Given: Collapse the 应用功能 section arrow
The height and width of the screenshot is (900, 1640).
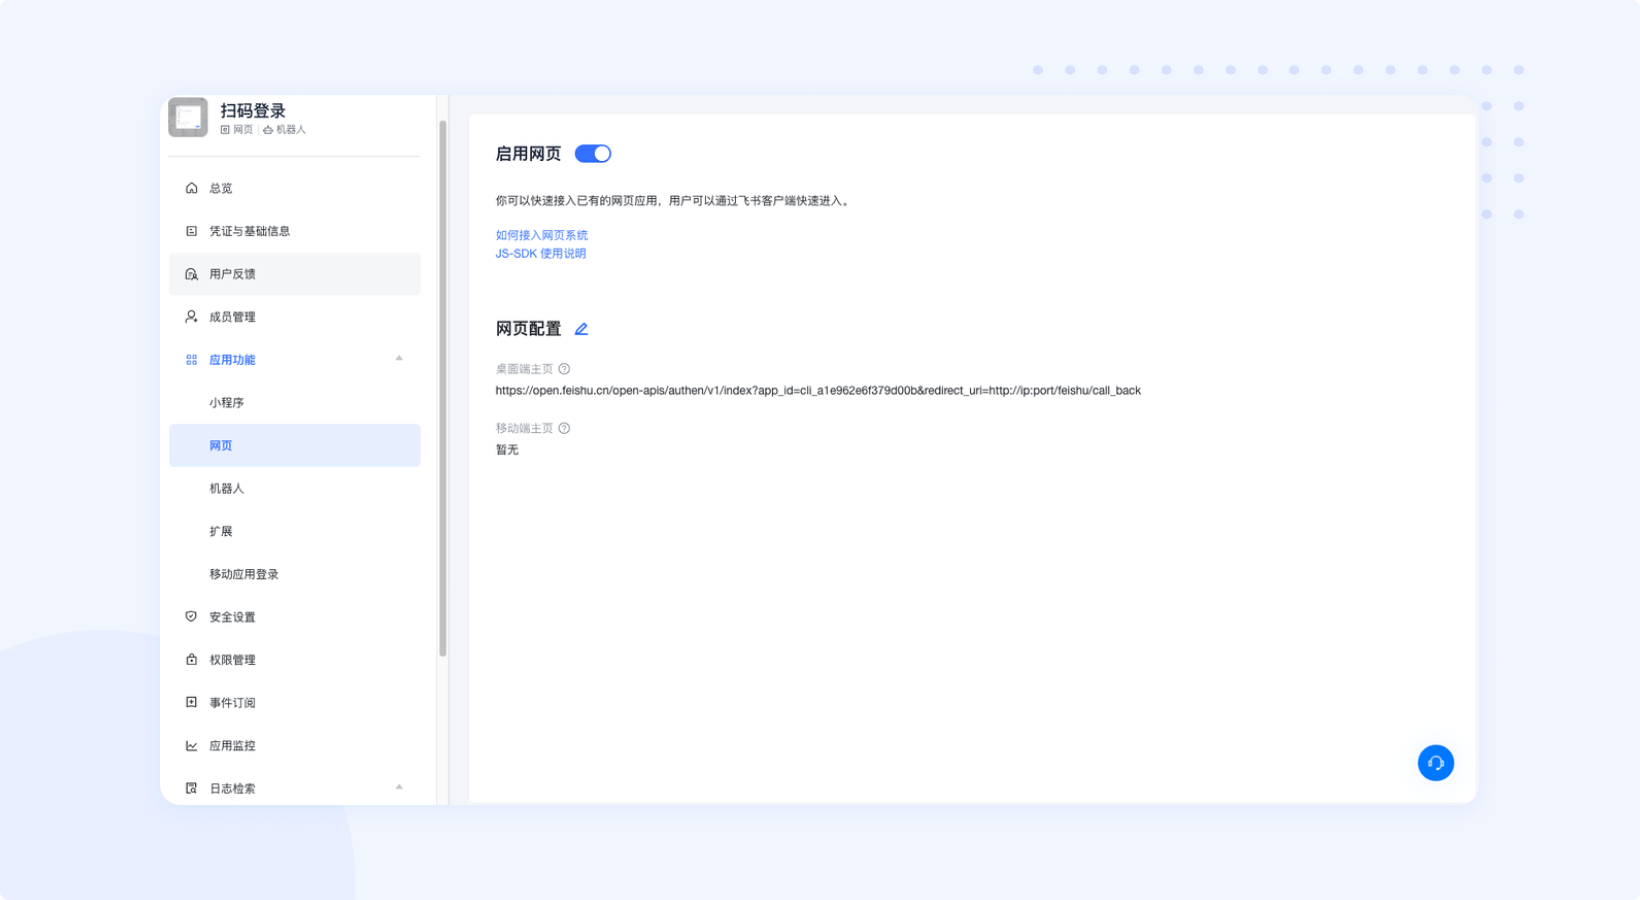Looking at the screenshot, I should (x=399, y=358).
